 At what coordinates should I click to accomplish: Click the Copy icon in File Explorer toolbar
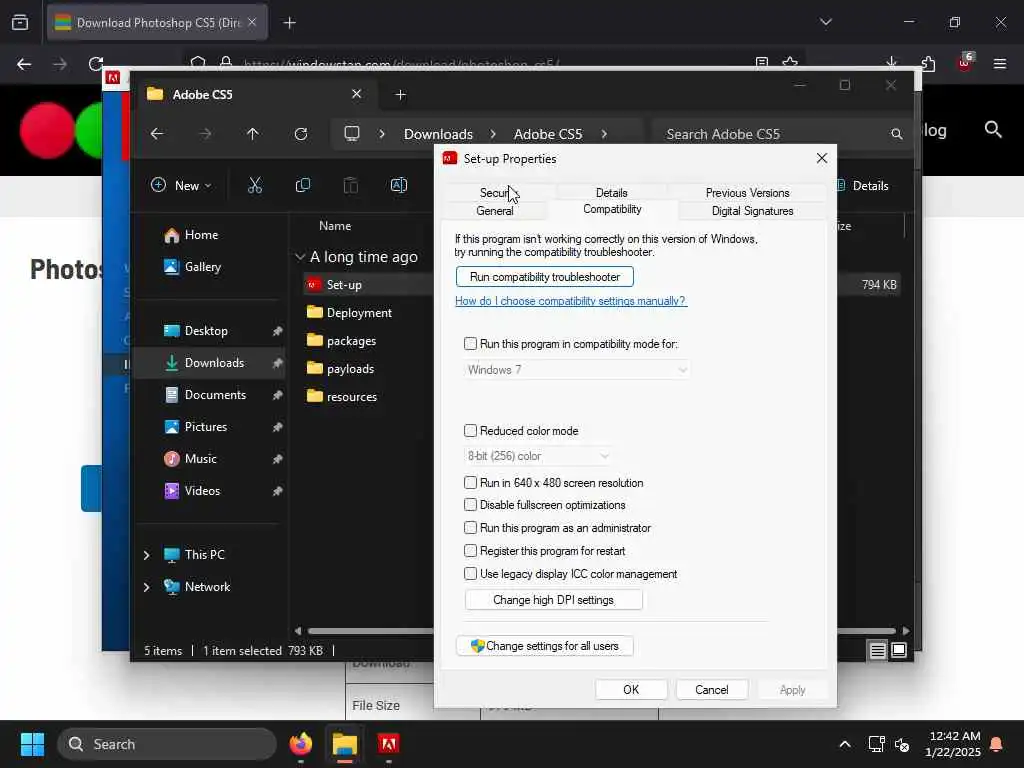coord(303,185)
